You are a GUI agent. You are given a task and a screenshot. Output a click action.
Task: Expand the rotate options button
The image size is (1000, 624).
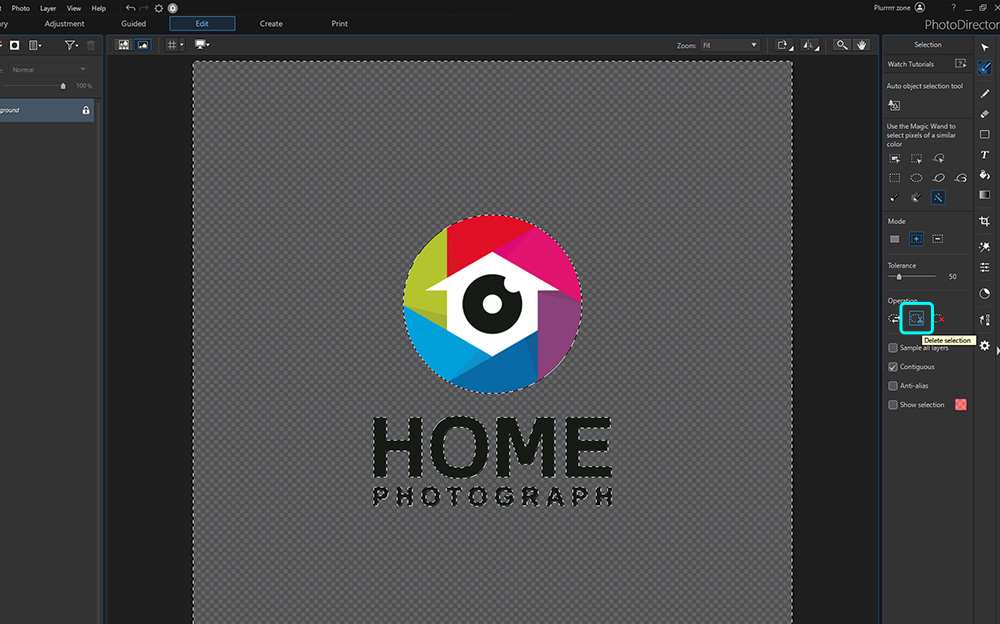pyautogui.click(x=784, y=45)
